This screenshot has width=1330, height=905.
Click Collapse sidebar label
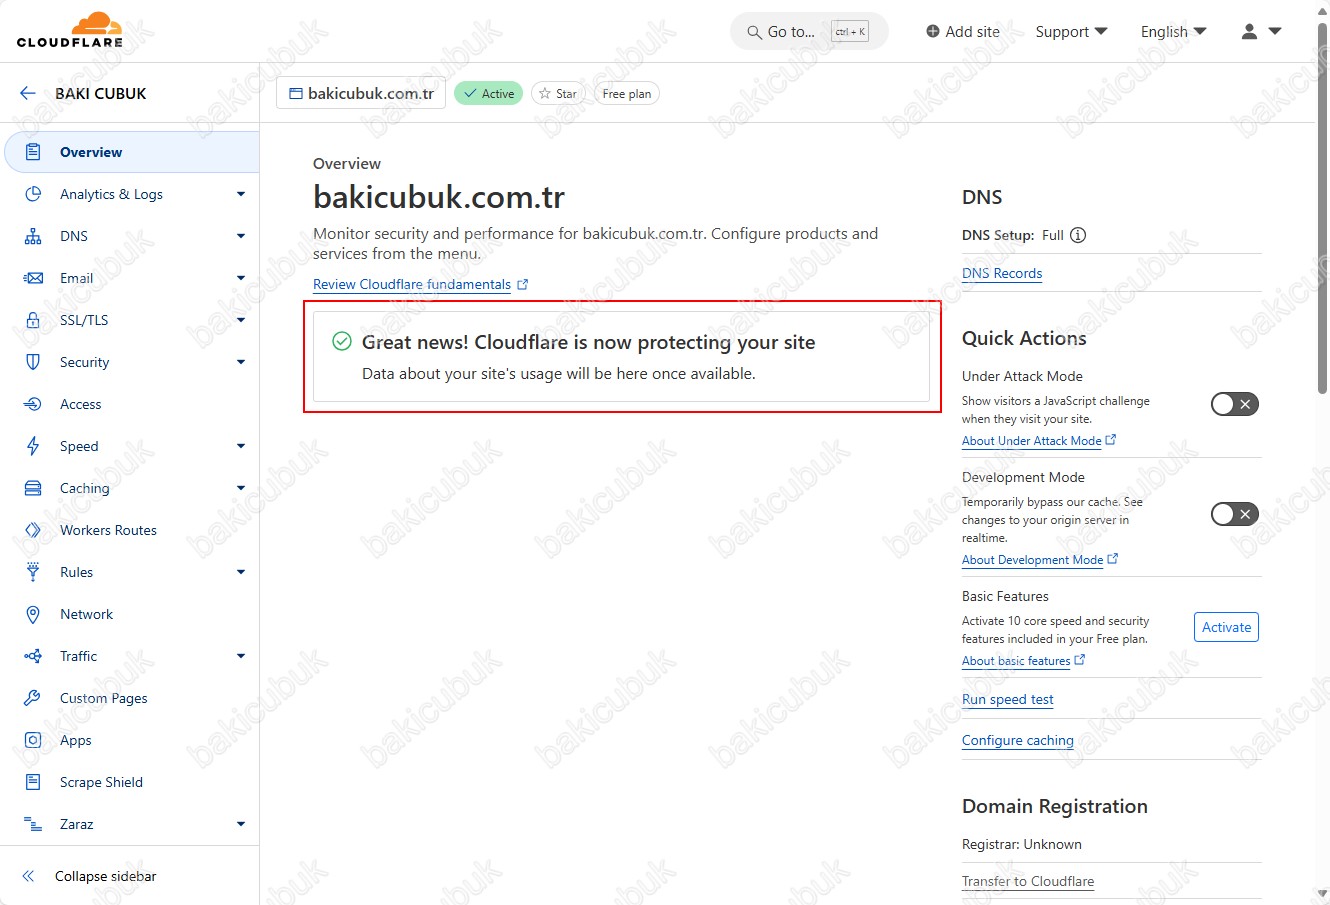click(106, 876)
